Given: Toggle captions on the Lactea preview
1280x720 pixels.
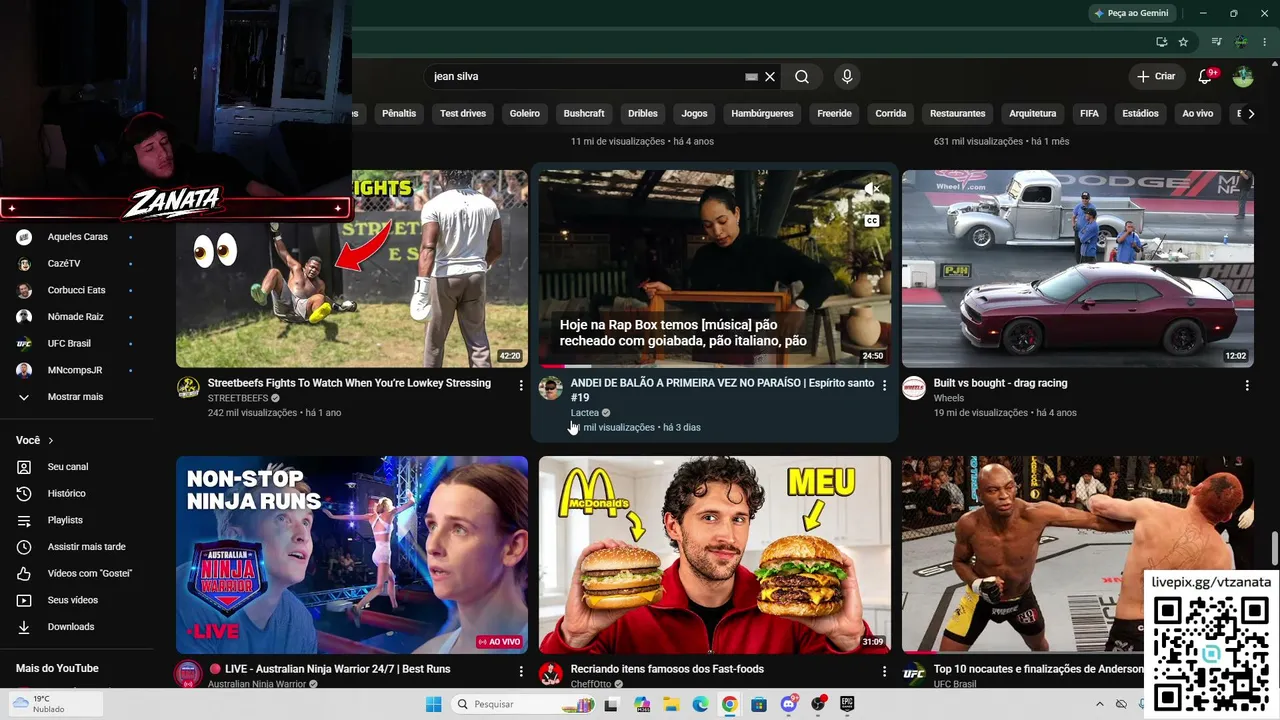Looking at the screenshot, I should click(x=872, y=221).
